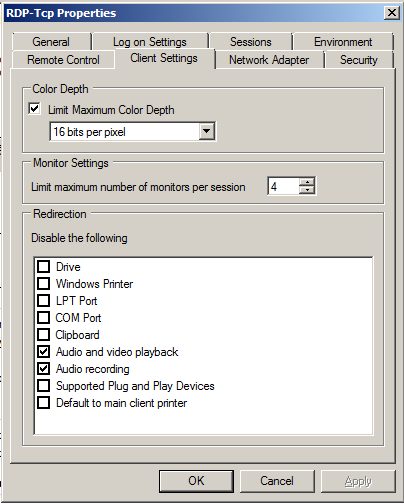Check the Windows Printer checkbox

coord(44,284)
